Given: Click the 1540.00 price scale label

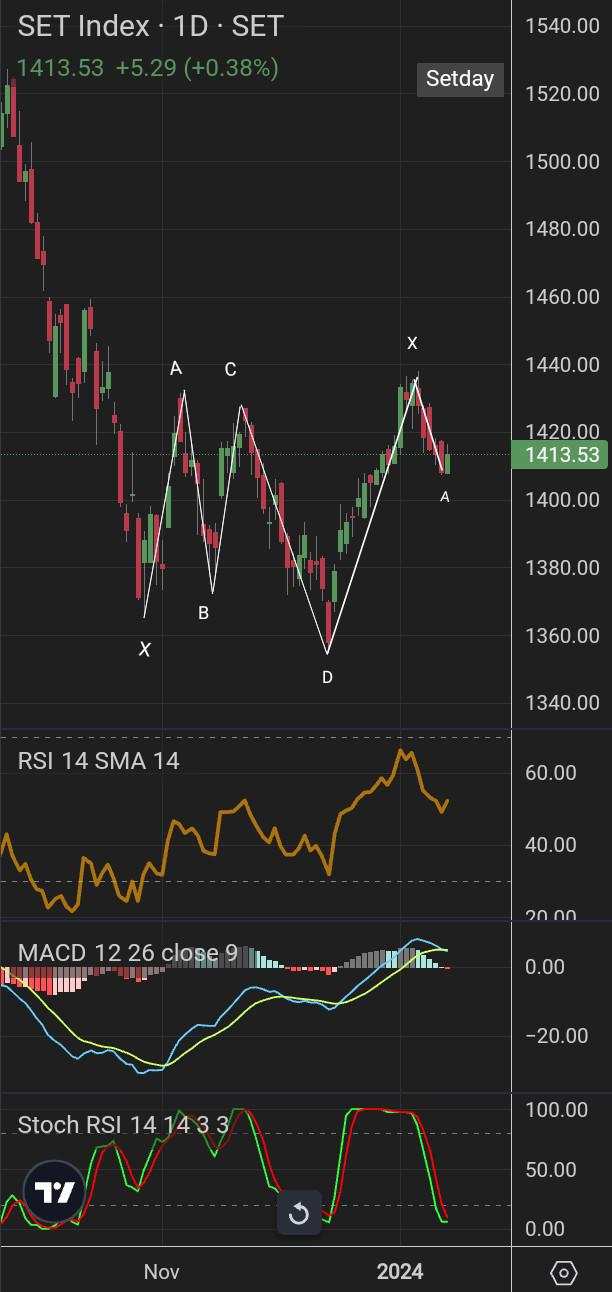Looking at the screenshot, I should 562,26.
